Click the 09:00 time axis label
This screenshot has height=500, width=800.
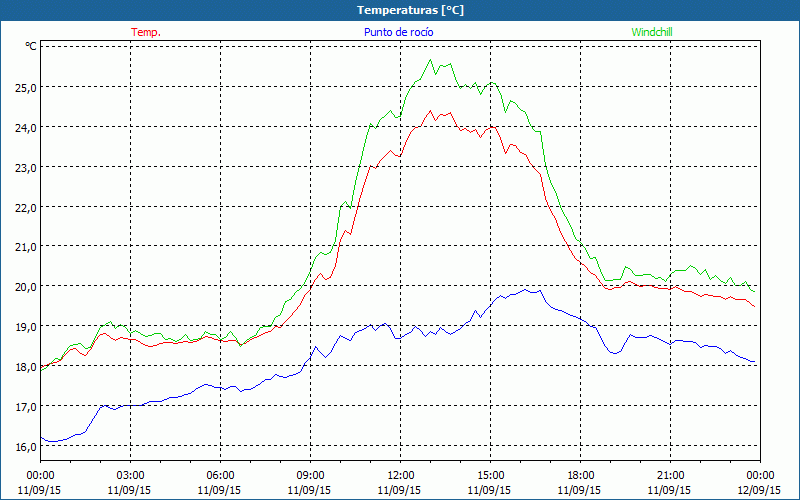click(x=310, y=476)
